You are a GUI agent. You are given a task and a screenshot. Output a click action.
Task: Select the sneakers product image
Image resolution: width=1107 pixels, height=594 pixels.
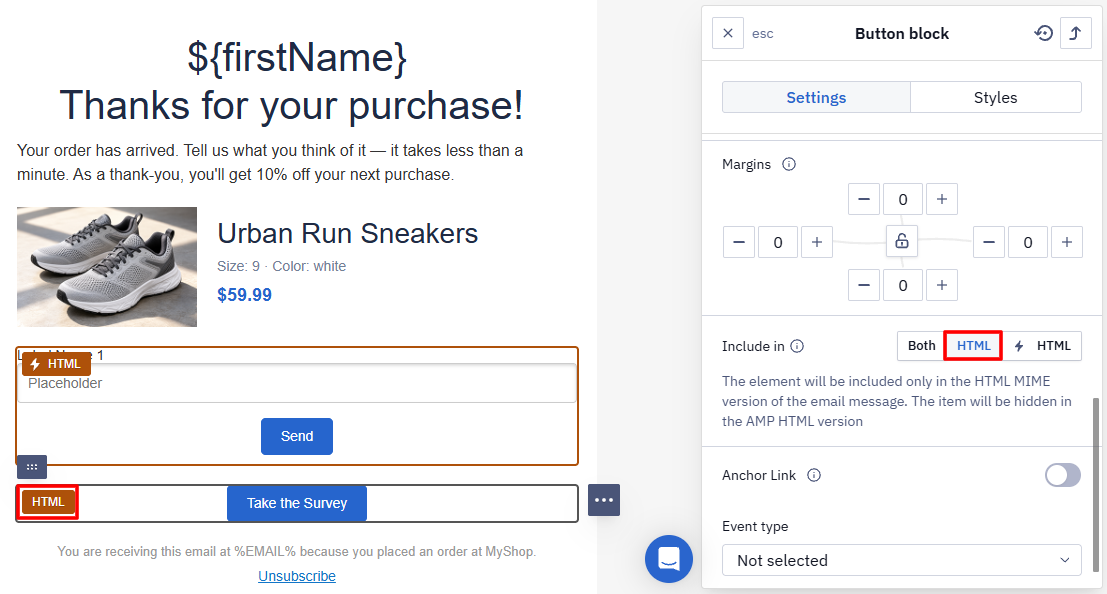[x=107, y=267]
